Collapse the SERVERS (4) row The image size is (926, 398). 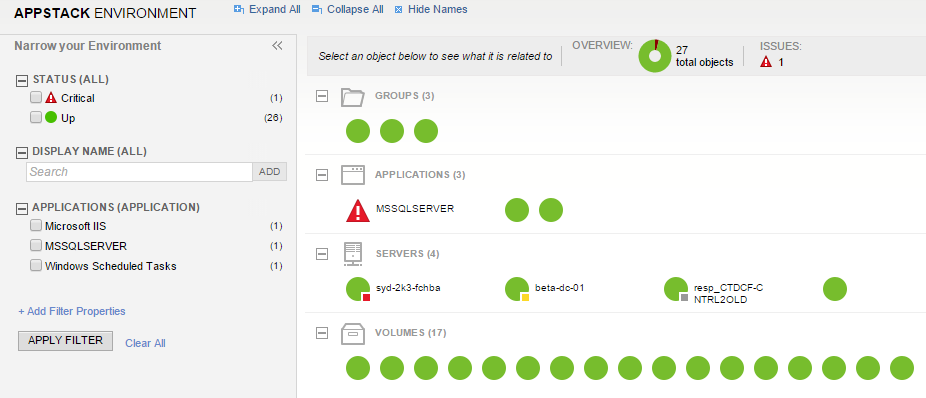pos(322,254)
